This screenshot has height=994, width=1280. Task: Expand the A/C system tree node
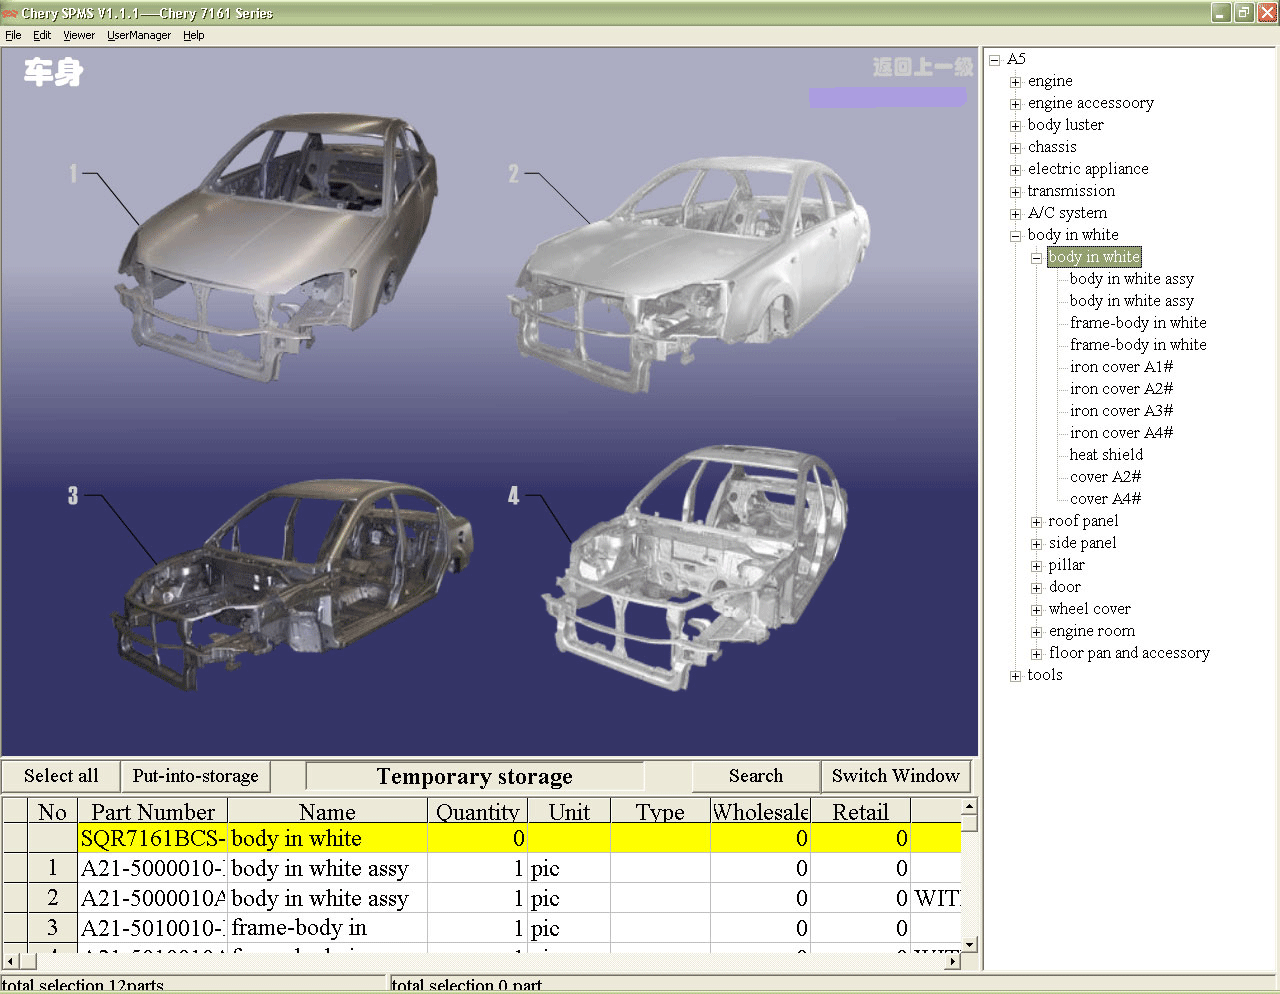tap(1016, 214)
